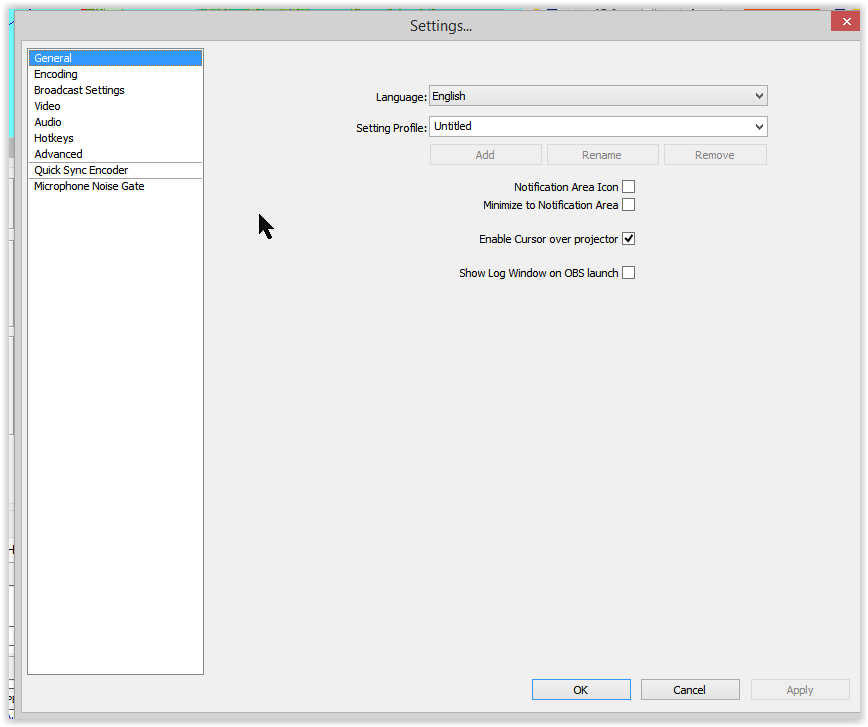Image resolution: width=868 pixels, height=727 pixels.
Task: Enable Show Log Window on OBS launch
Action: [628, 273]
